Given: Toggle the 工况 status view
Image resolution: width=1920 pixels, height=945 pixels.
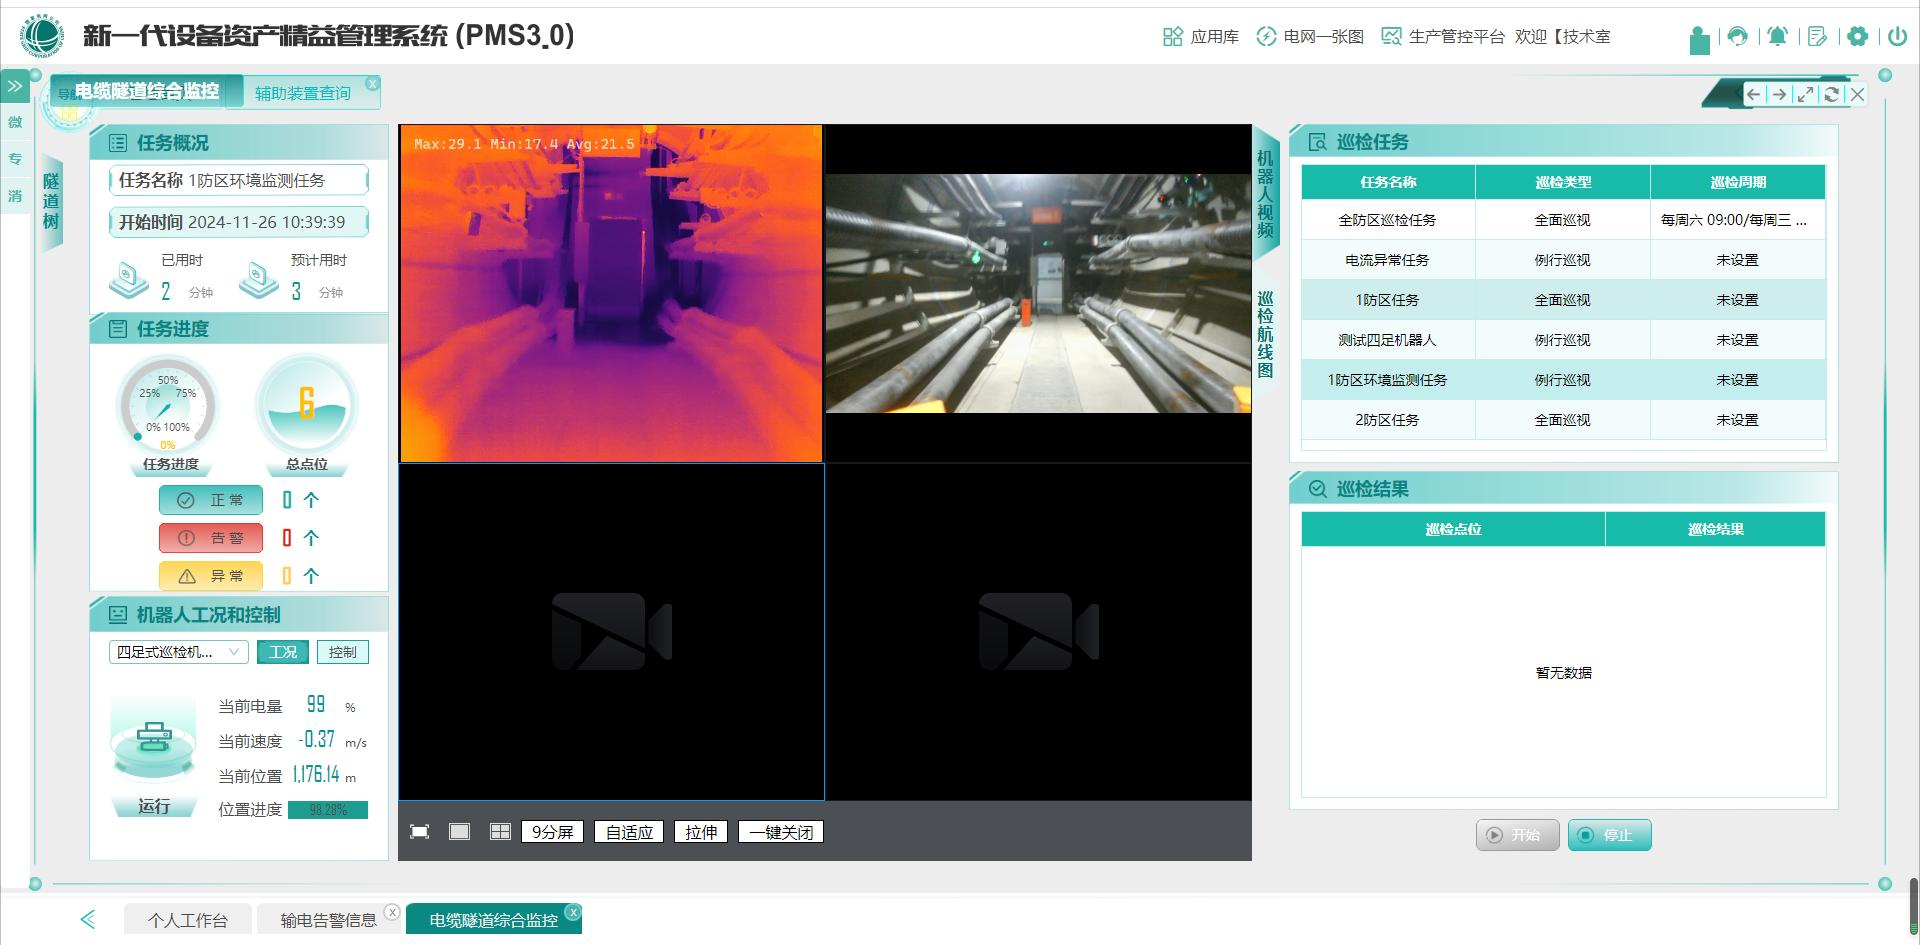Looking at the screenshot, I should (283, 652).
